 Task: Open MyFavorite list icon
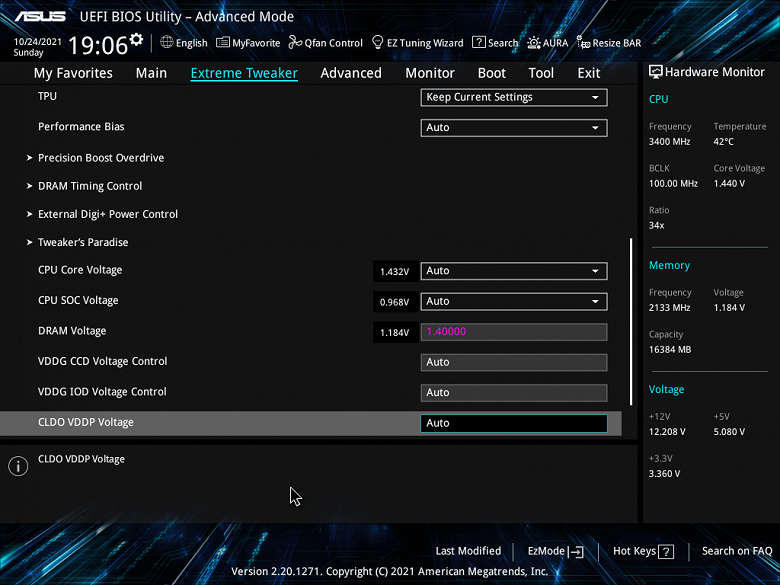click(x=223, y=42)
